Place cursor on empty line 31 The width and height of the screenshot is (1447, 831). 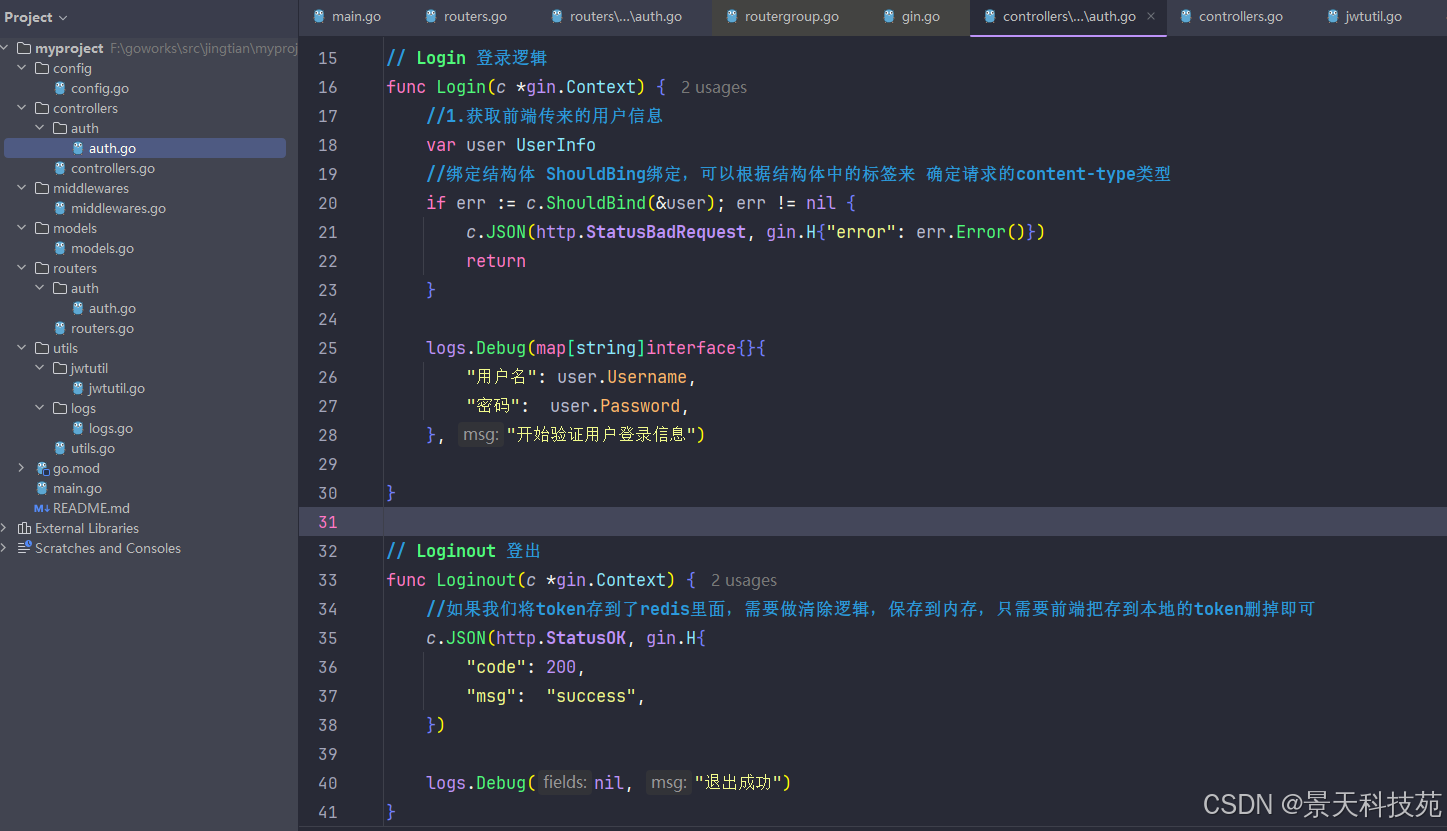click(x=914, y=522)
